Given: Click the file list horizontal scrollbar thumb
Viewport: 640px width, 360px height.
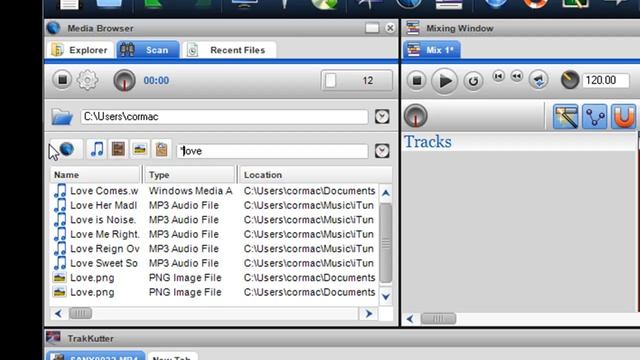Looking at the screenshot, I should 80,313.
